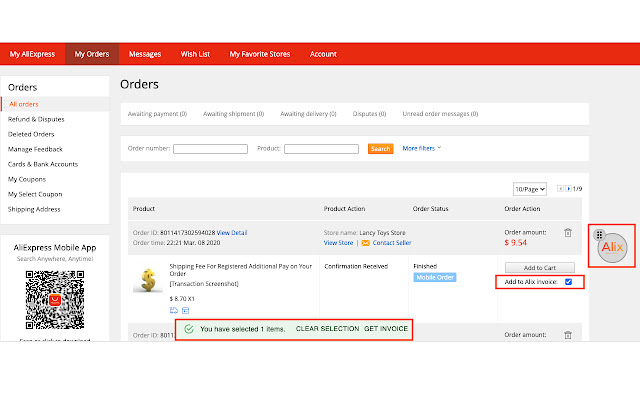Open Account tab
This screenshot has height=400, width=640.
point(323,54)
